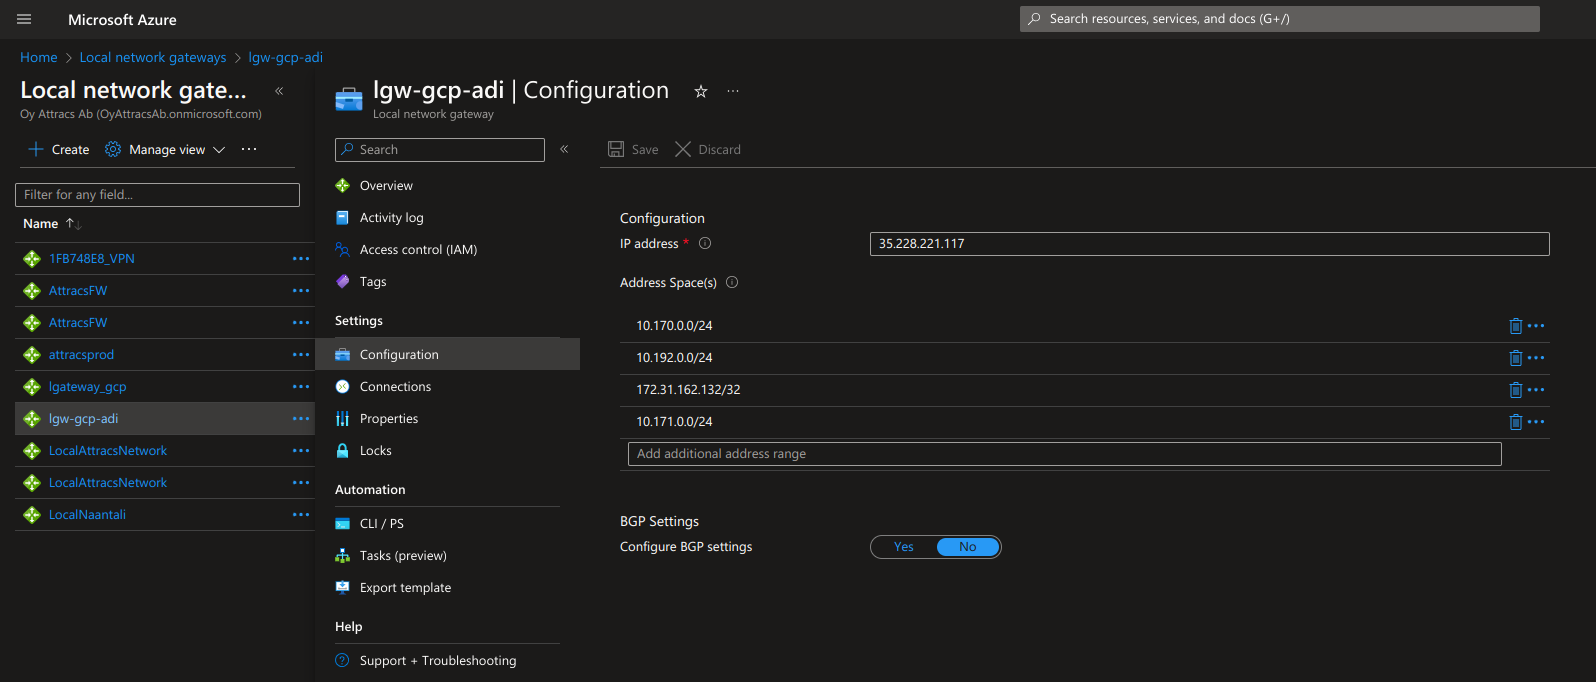Click the 172.31.162.132/32 address text
Viewport: 1596px width, 682px height.
click(689, 390)
